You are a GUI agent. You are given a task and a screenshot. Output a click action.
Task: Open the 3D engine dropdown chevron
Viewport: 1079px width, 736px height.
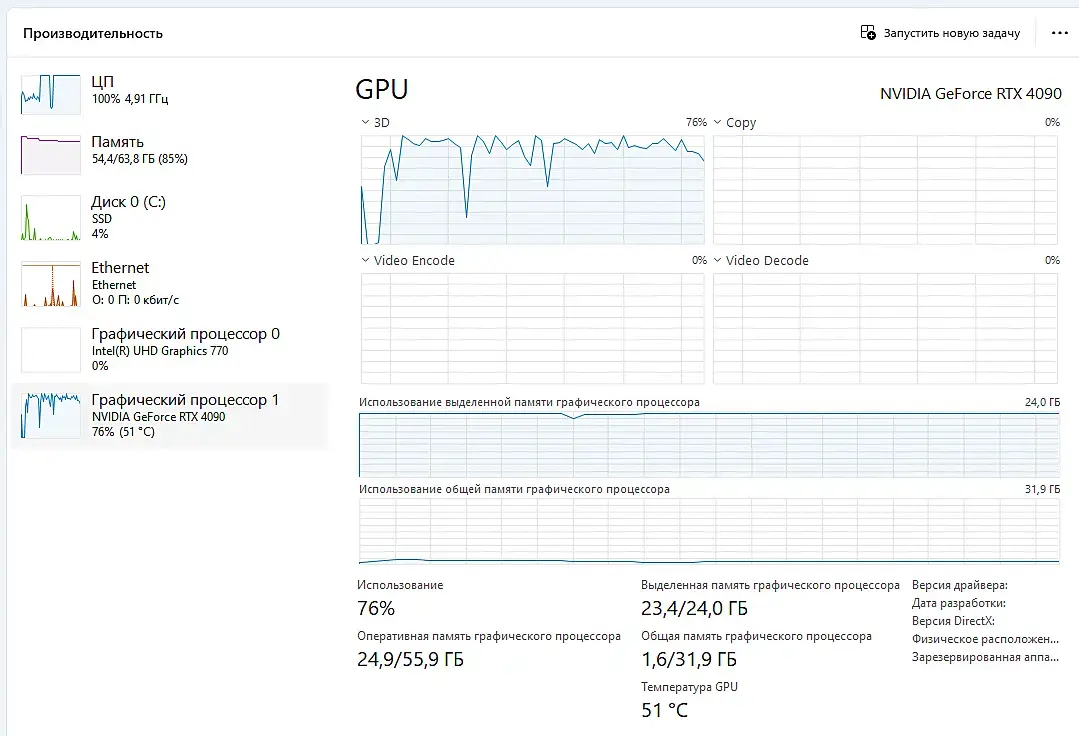pos(365,122)
